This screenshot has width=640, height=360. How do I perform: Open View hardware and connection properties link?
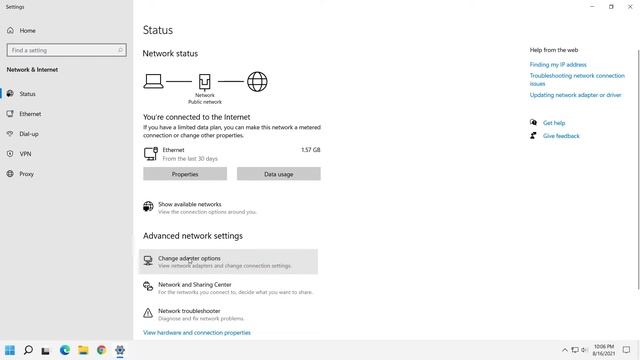(x=197, y=333)
